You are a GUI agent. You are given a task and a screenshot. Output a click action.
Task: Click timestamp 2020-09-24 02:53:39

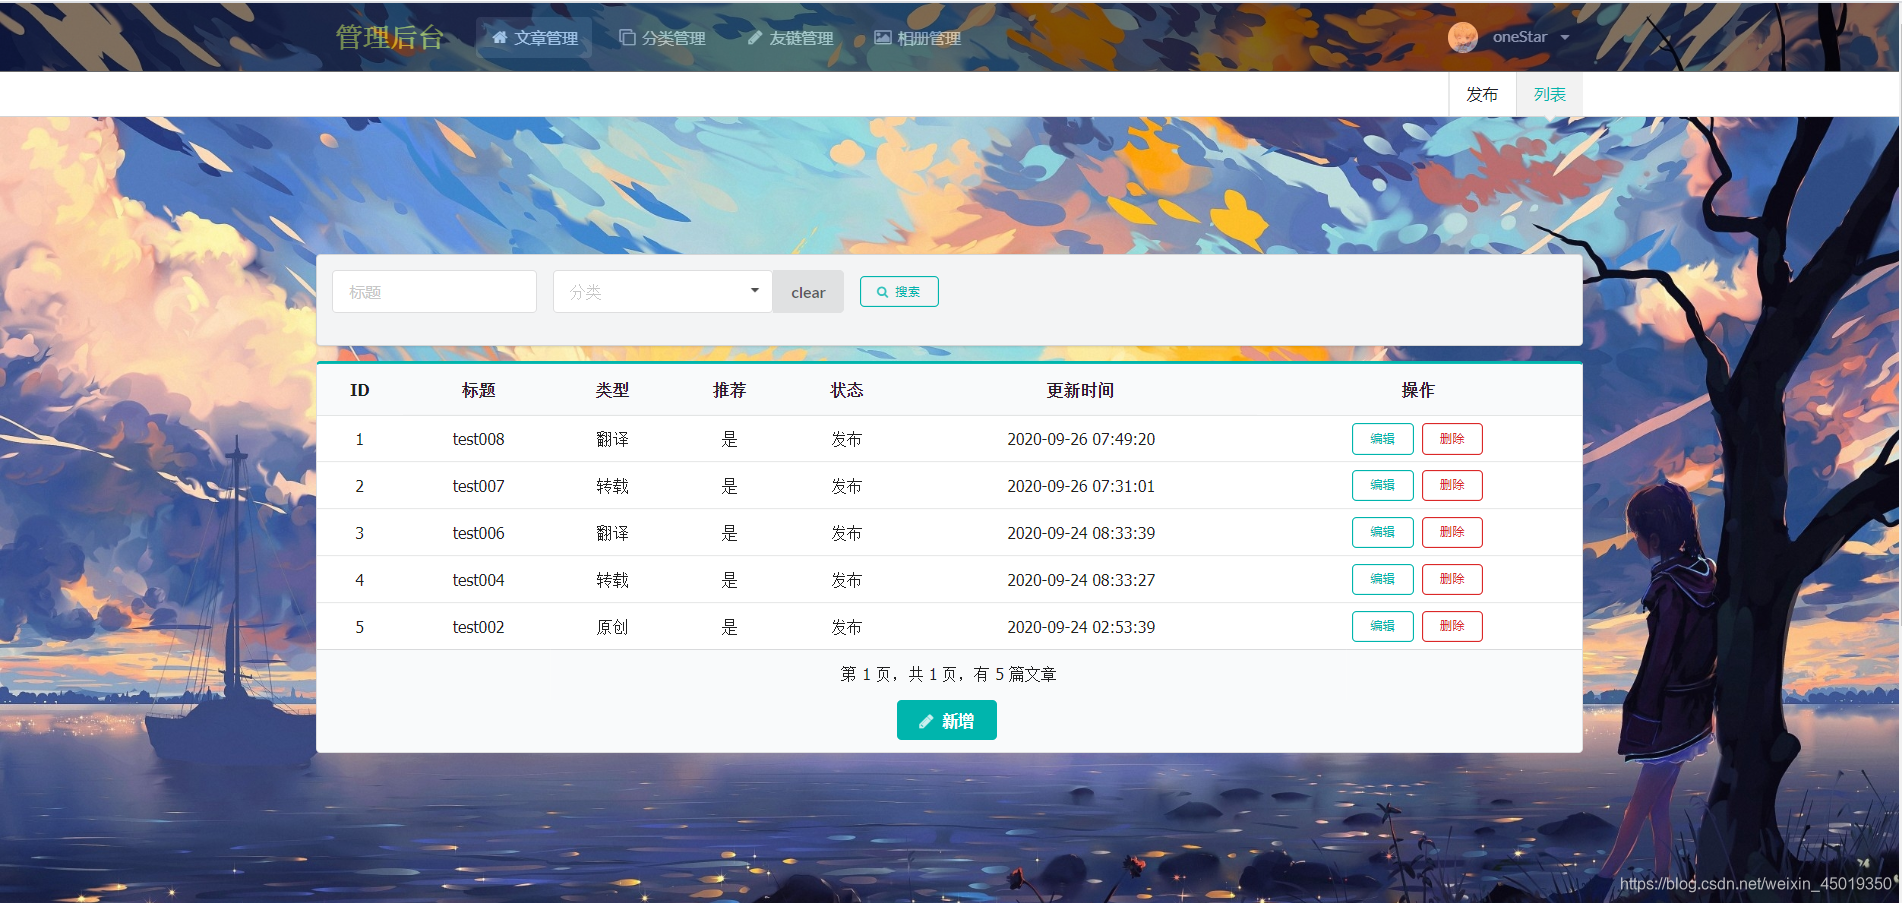1081,627
